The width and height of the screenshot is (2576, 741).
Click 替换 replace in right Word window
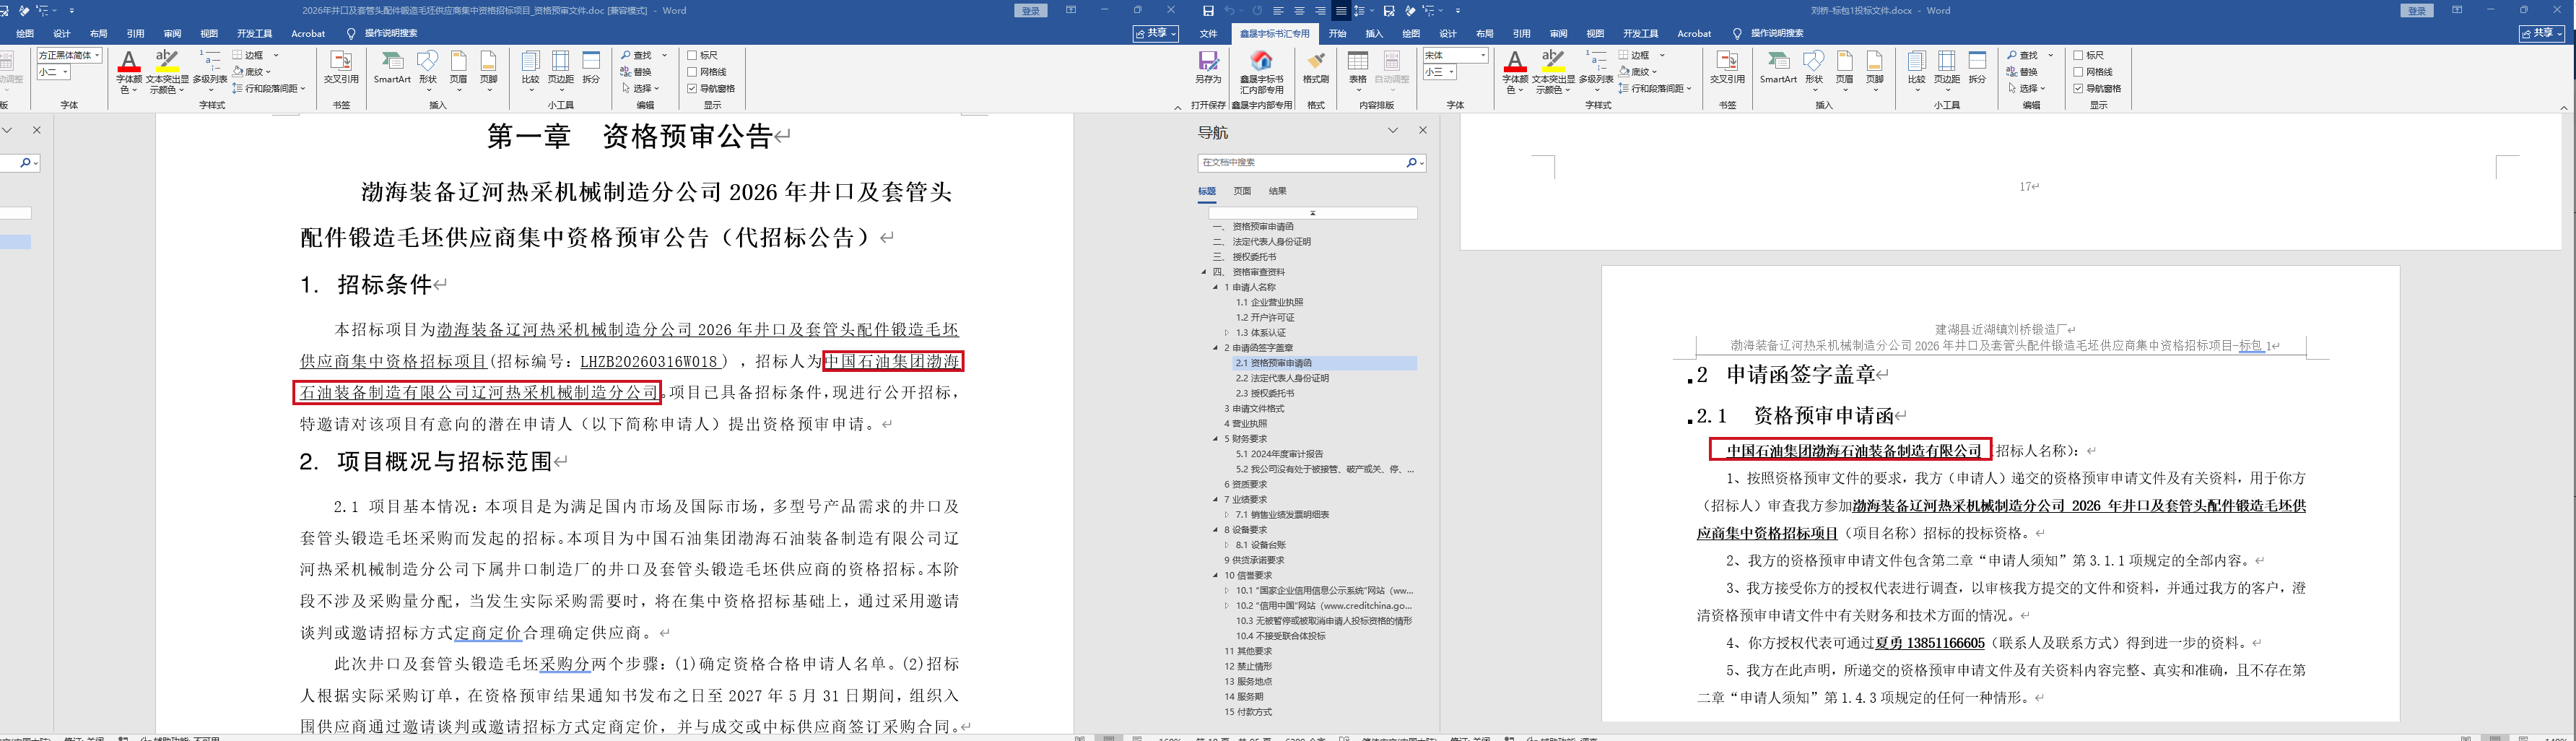point(2022,72)
